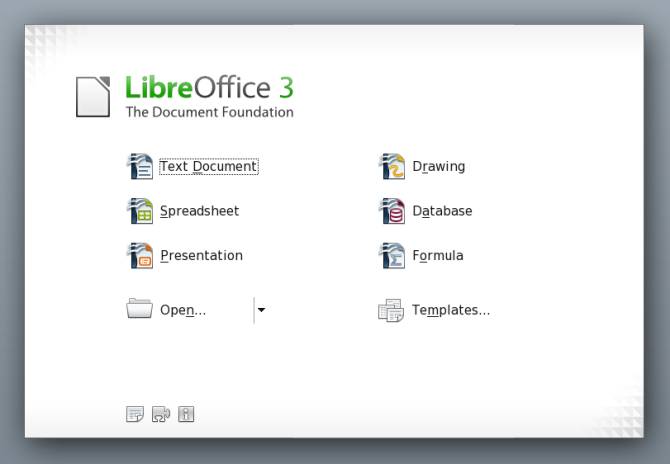Open the get-more-templates icon at bottom
This screenshot has height=464, width=670.
coord(135,414)
